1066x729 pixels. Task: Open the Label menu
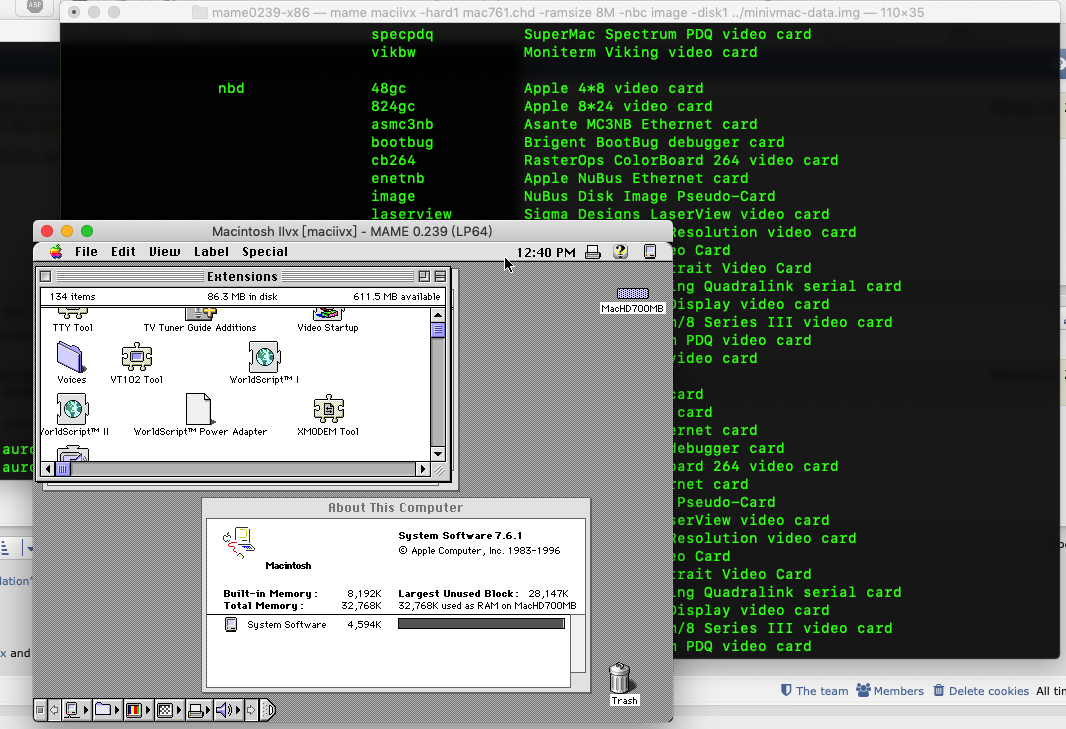coord(211,252)
